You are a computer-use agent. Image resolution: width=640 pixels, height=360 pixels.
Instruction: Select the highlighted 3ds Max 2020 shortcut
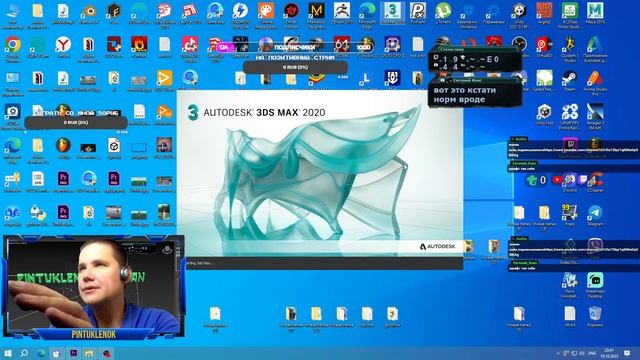point(392,12)
